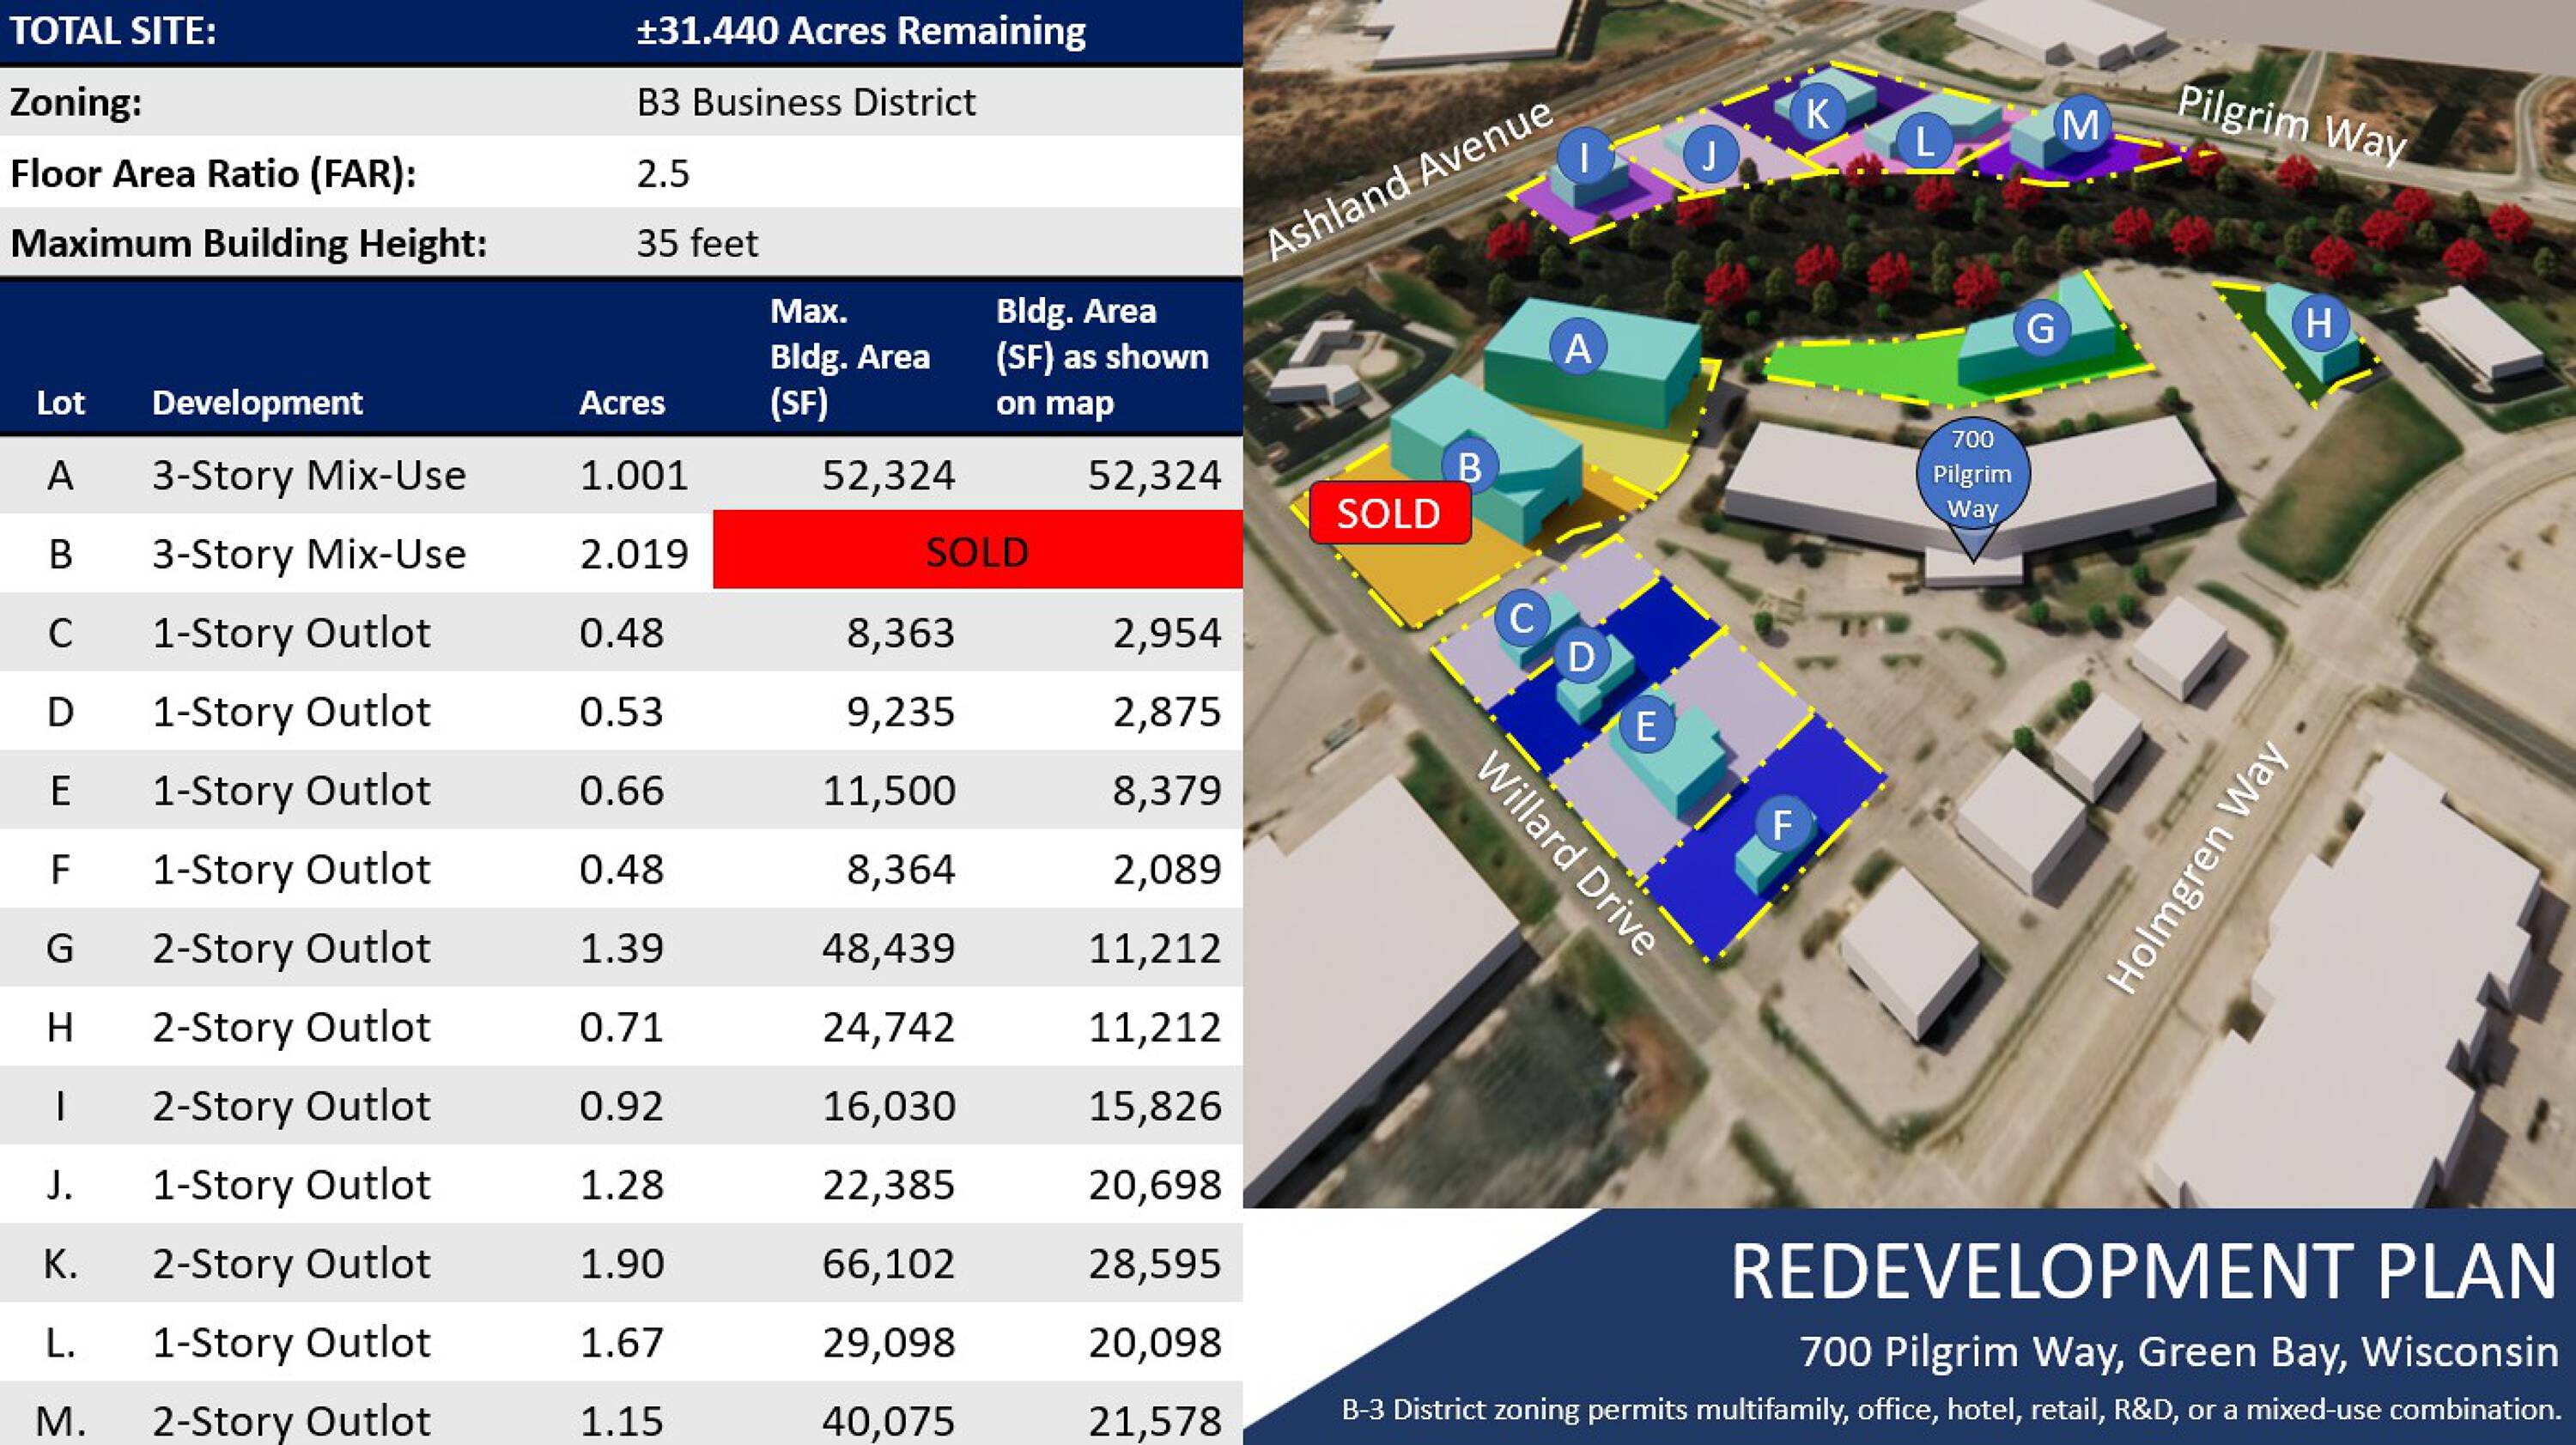
Task: Click the red SOLD label on map
Action: (1389, 513)
